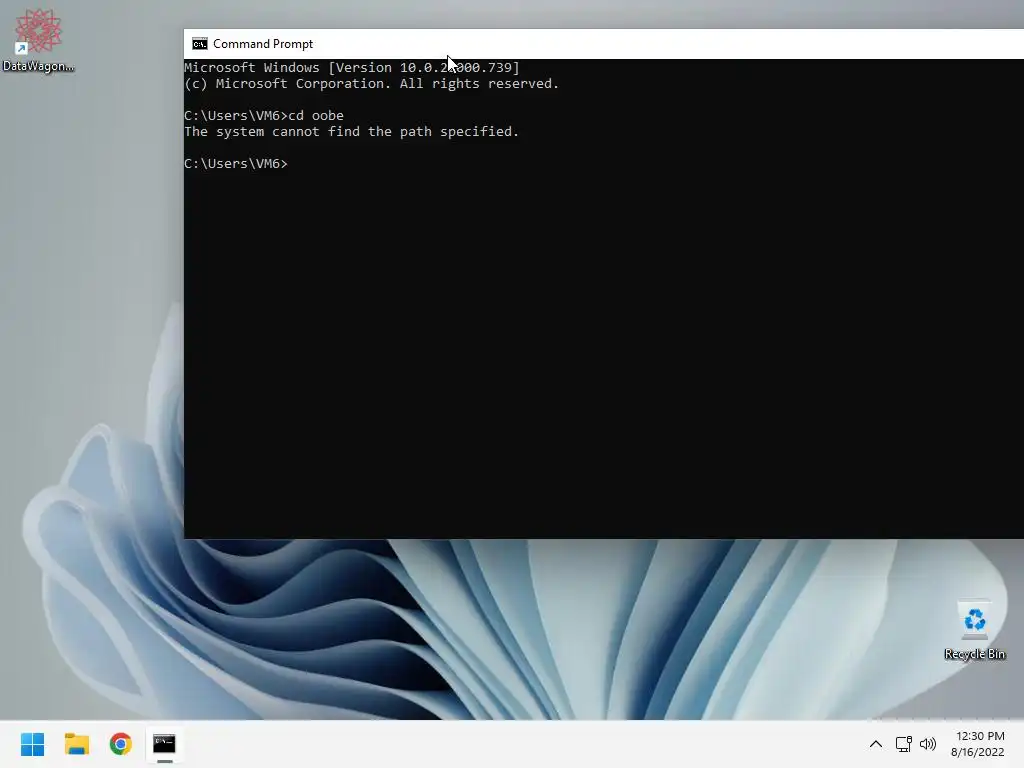
Task: Open network status tray icon
Action: tap(903, 744)
